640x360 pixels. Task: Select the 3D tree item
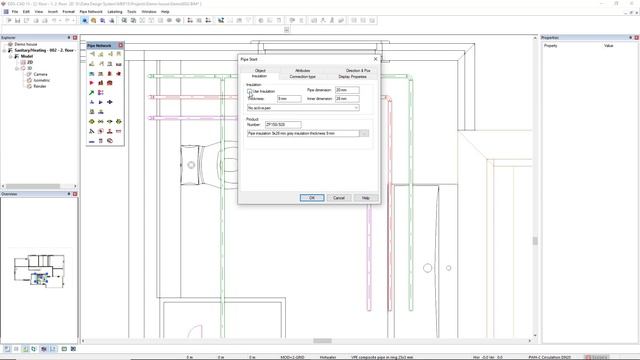(x=29, y=69)
